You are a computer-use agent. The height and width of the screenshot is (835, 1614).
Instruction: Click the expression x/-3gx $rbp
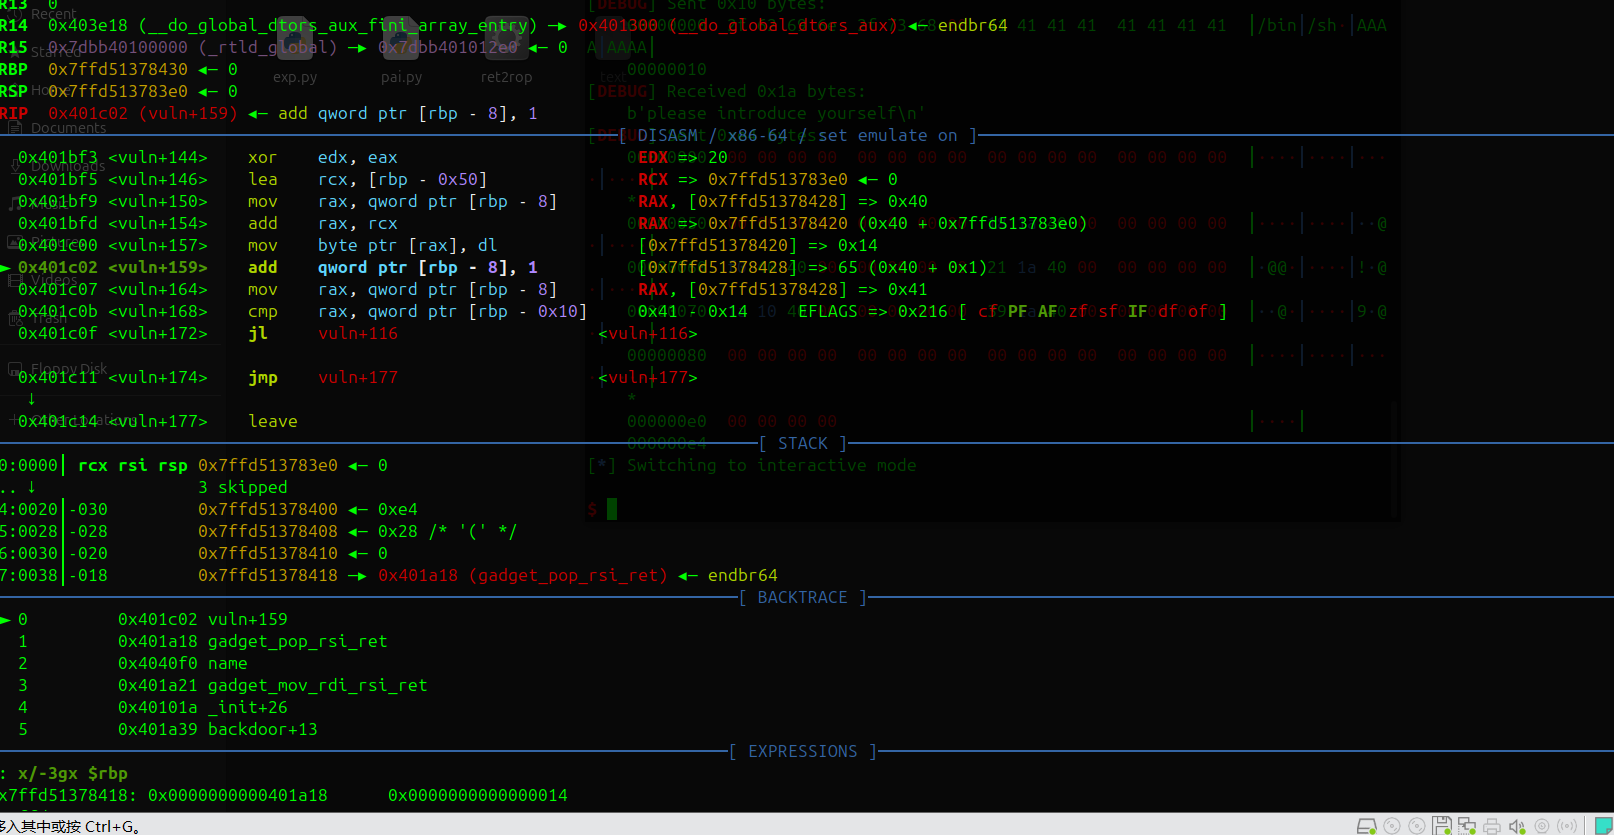[73, 773]
